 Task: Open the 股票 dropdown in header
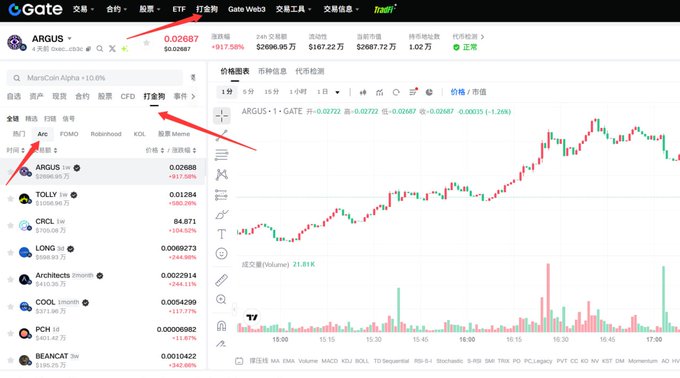coord(150,9)
